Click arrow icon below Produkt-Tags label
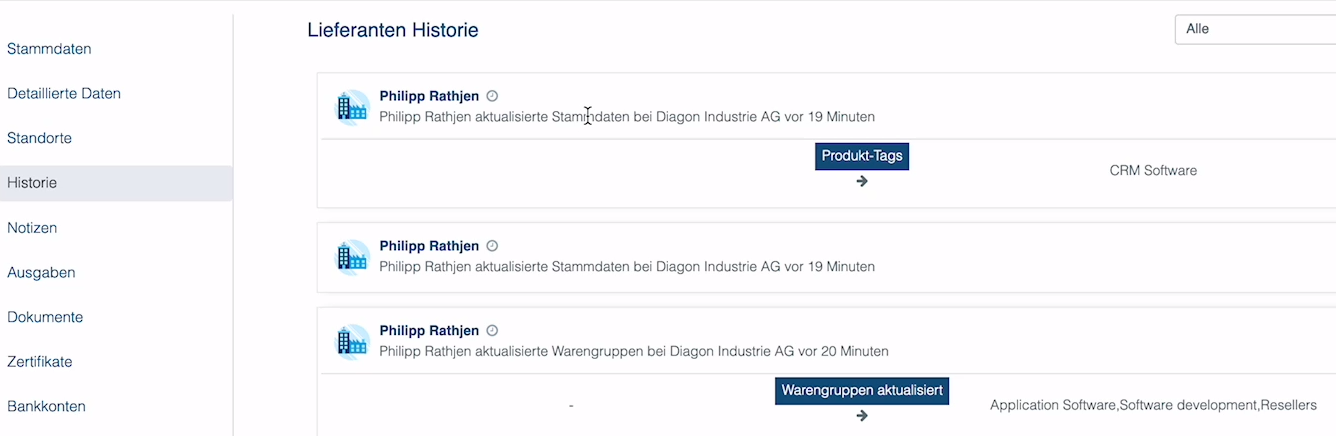Viewport: 1336px width, 436px height. coord(862,181)
